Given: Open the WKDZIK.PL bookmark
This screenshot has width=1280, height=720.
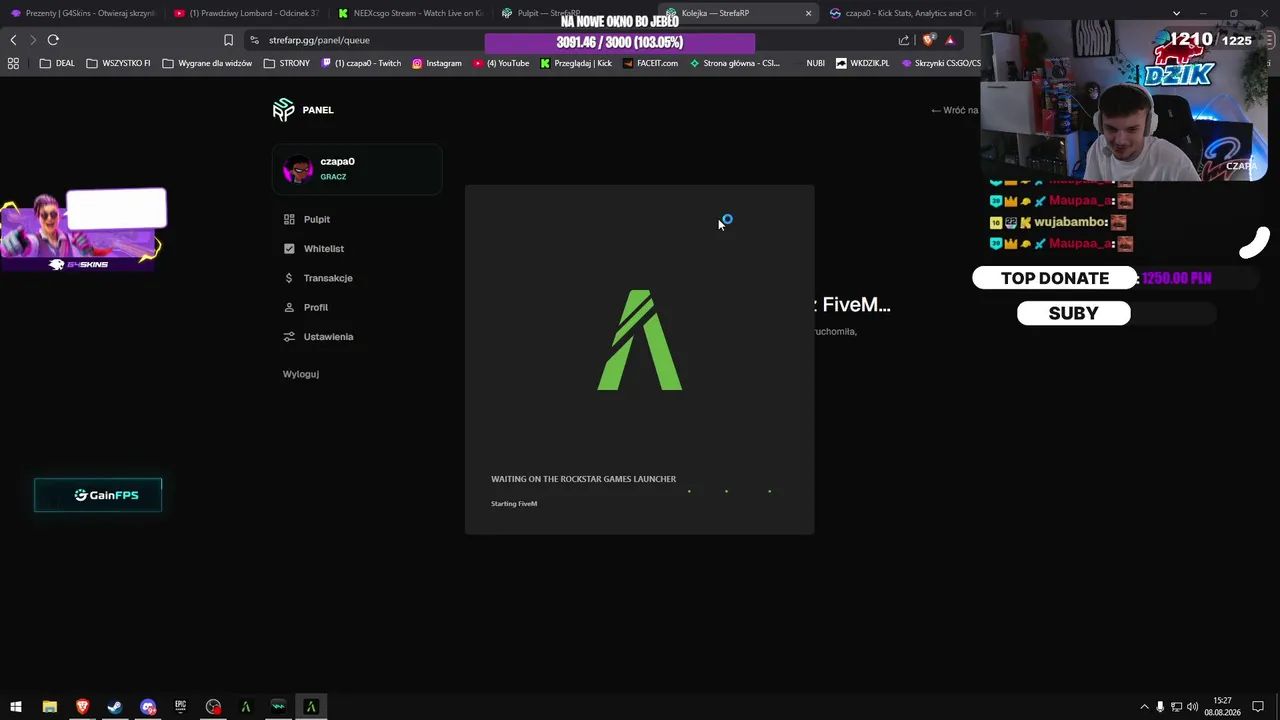Looking at the screenshot, I should 862,63.
